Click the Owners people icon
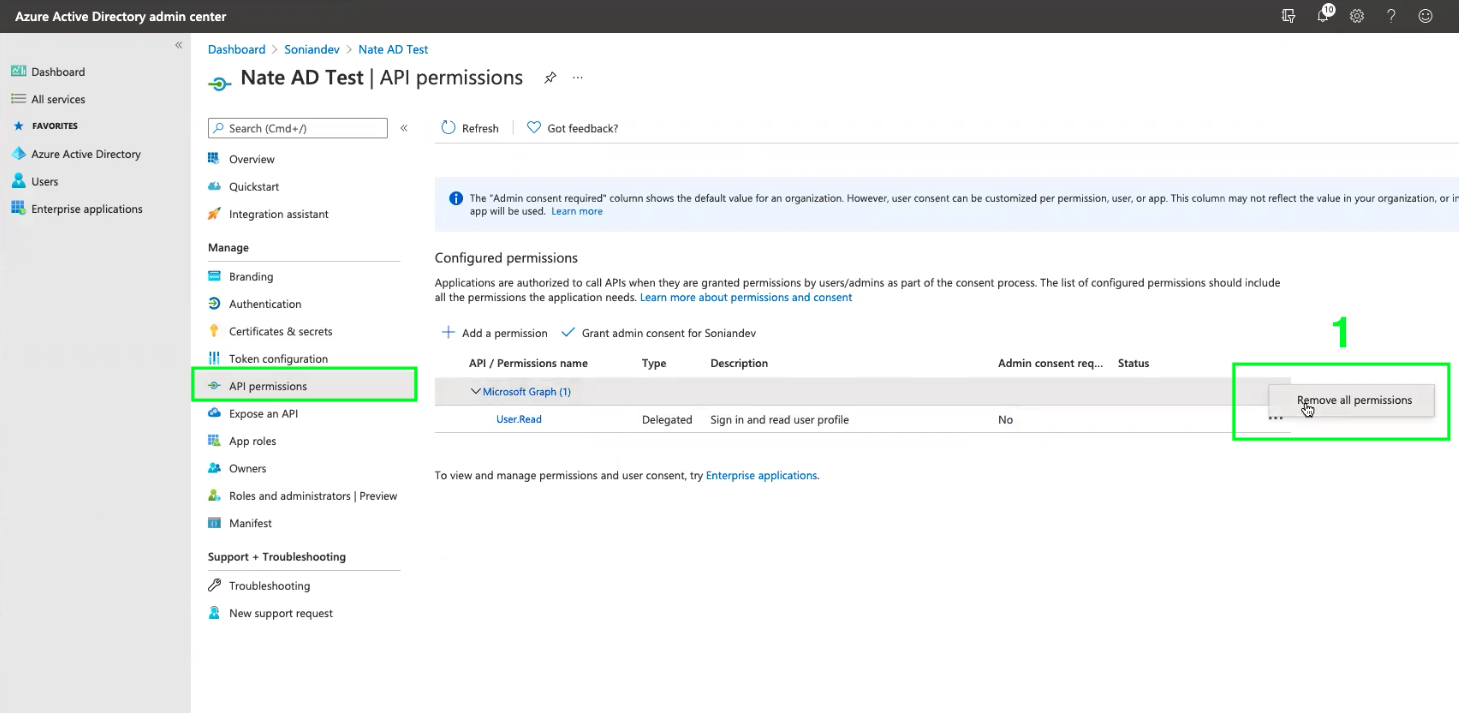 click(x=214, y=467)
